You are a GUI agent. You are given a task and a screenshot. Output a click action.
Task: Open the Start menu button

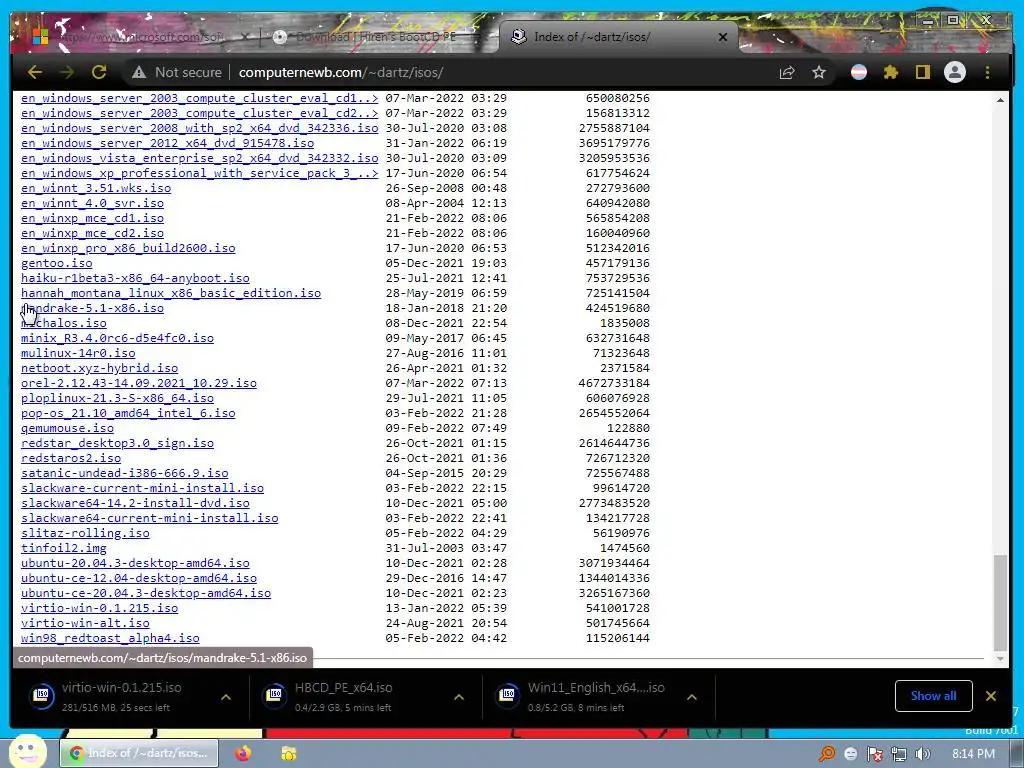tap(28, 752)
